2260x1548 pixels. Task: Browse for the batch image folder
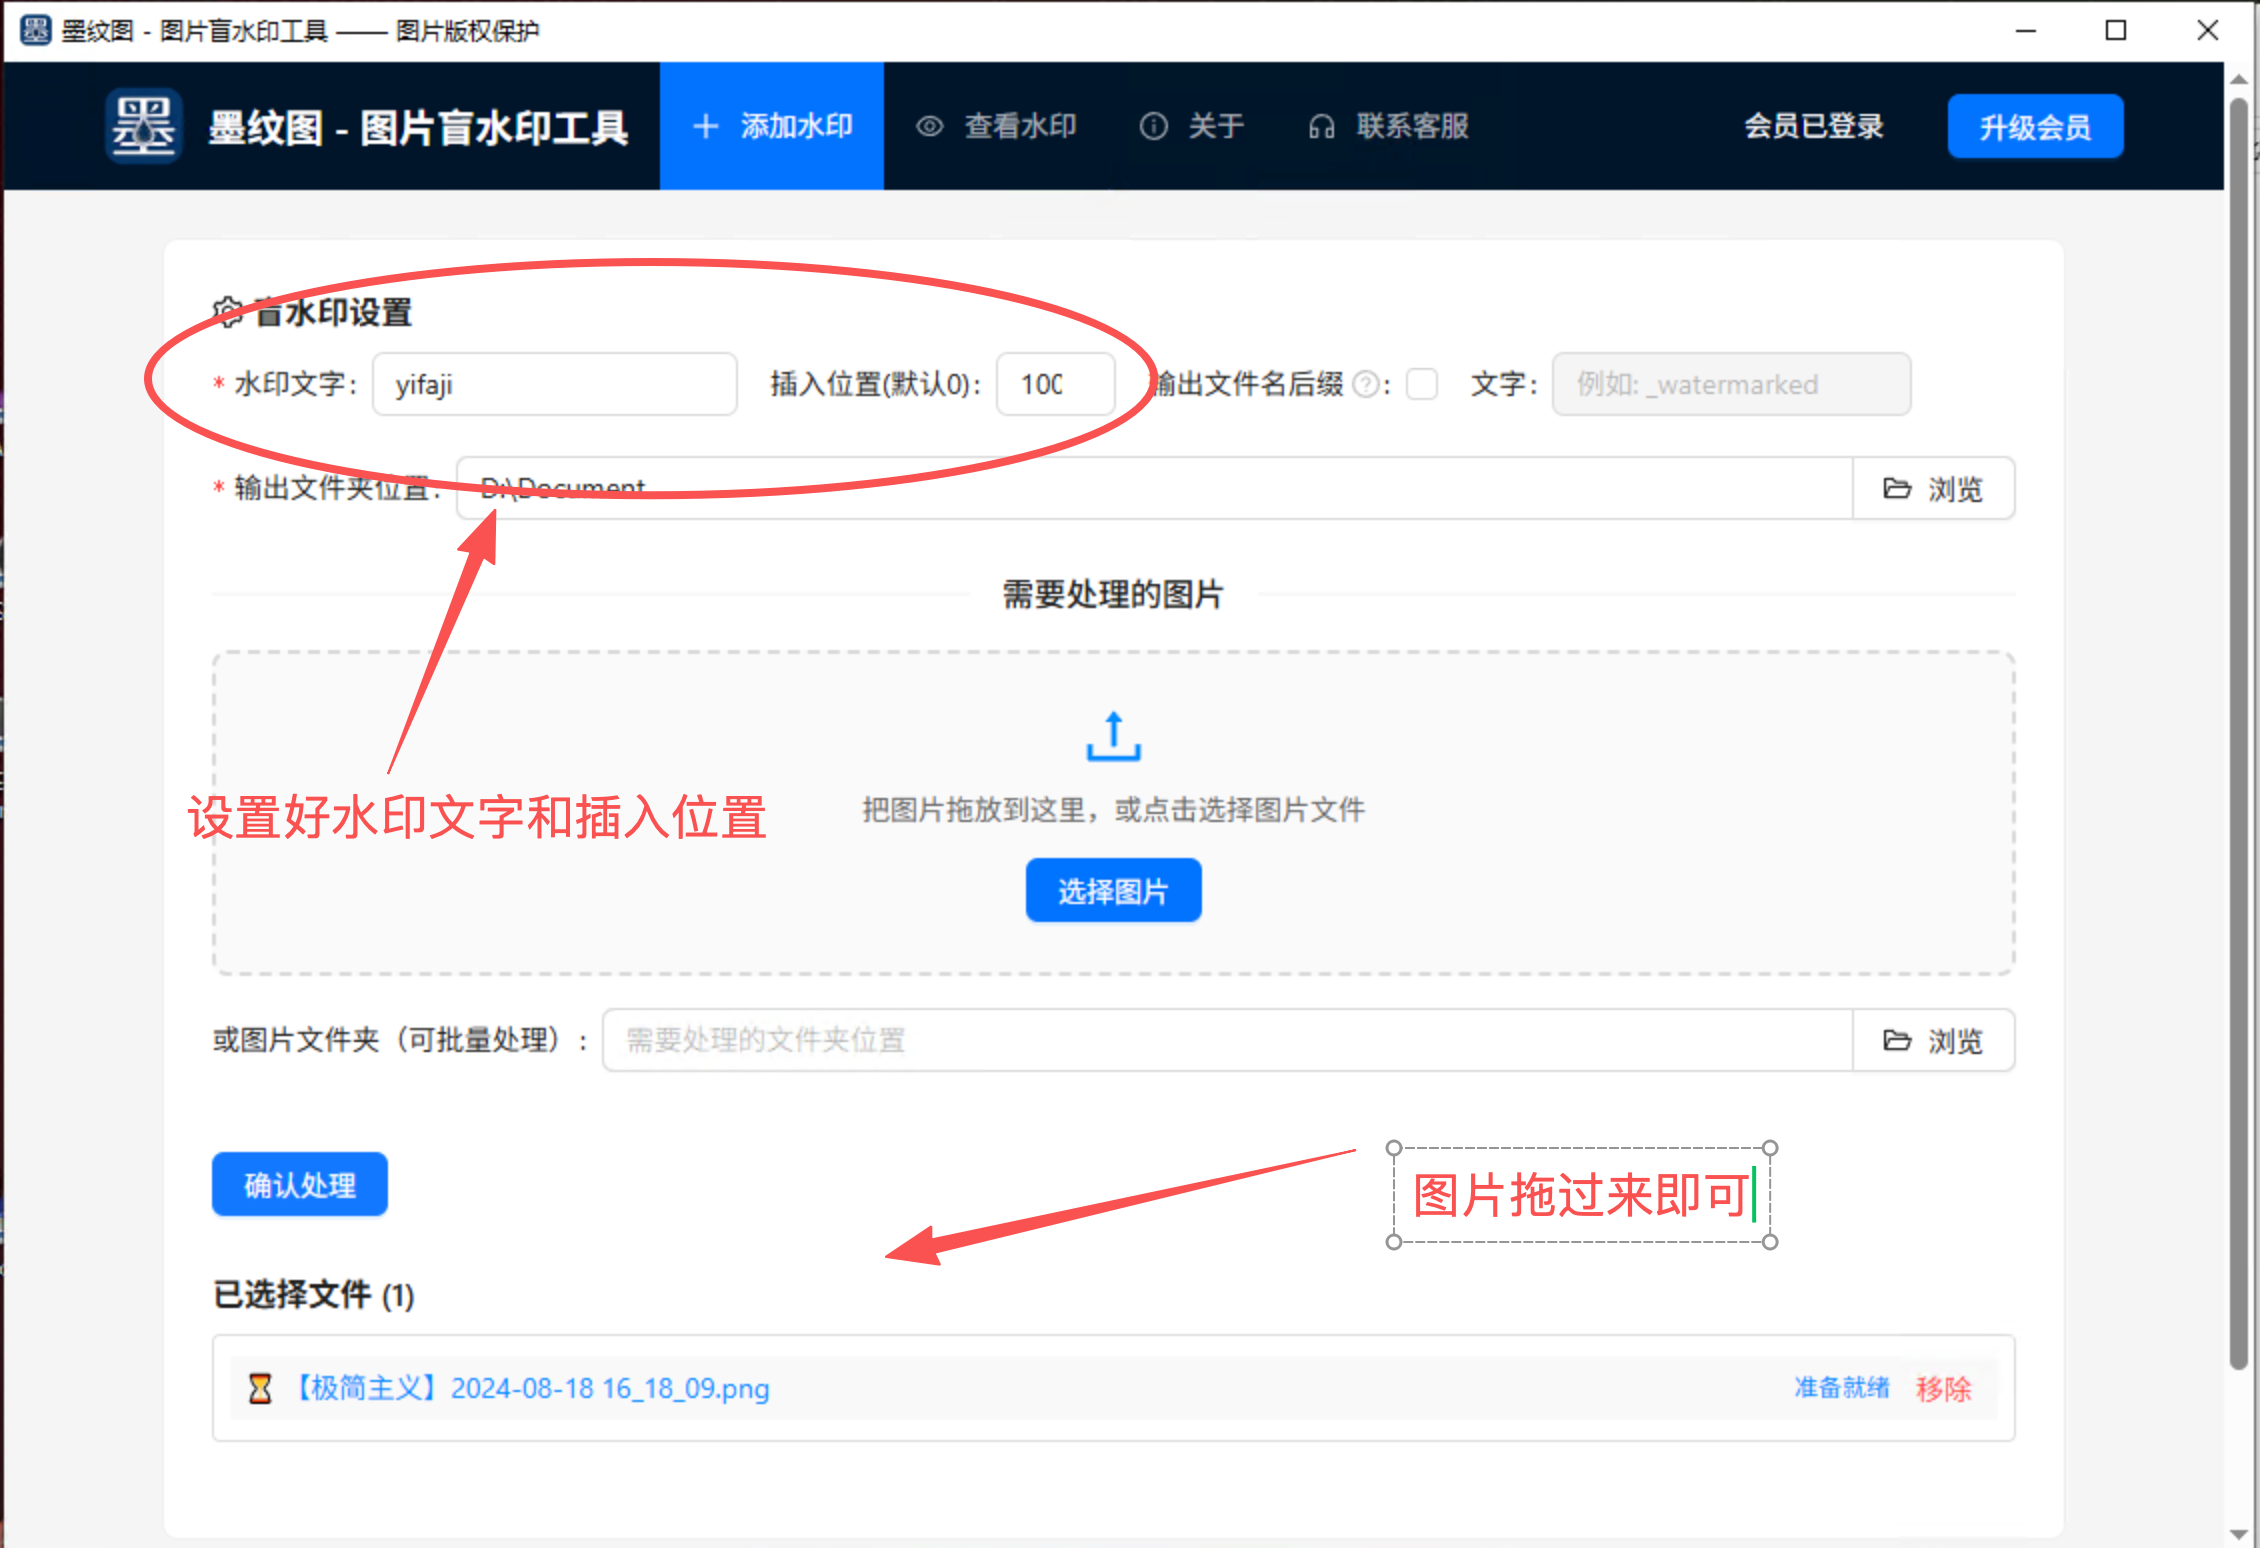1933,1040
